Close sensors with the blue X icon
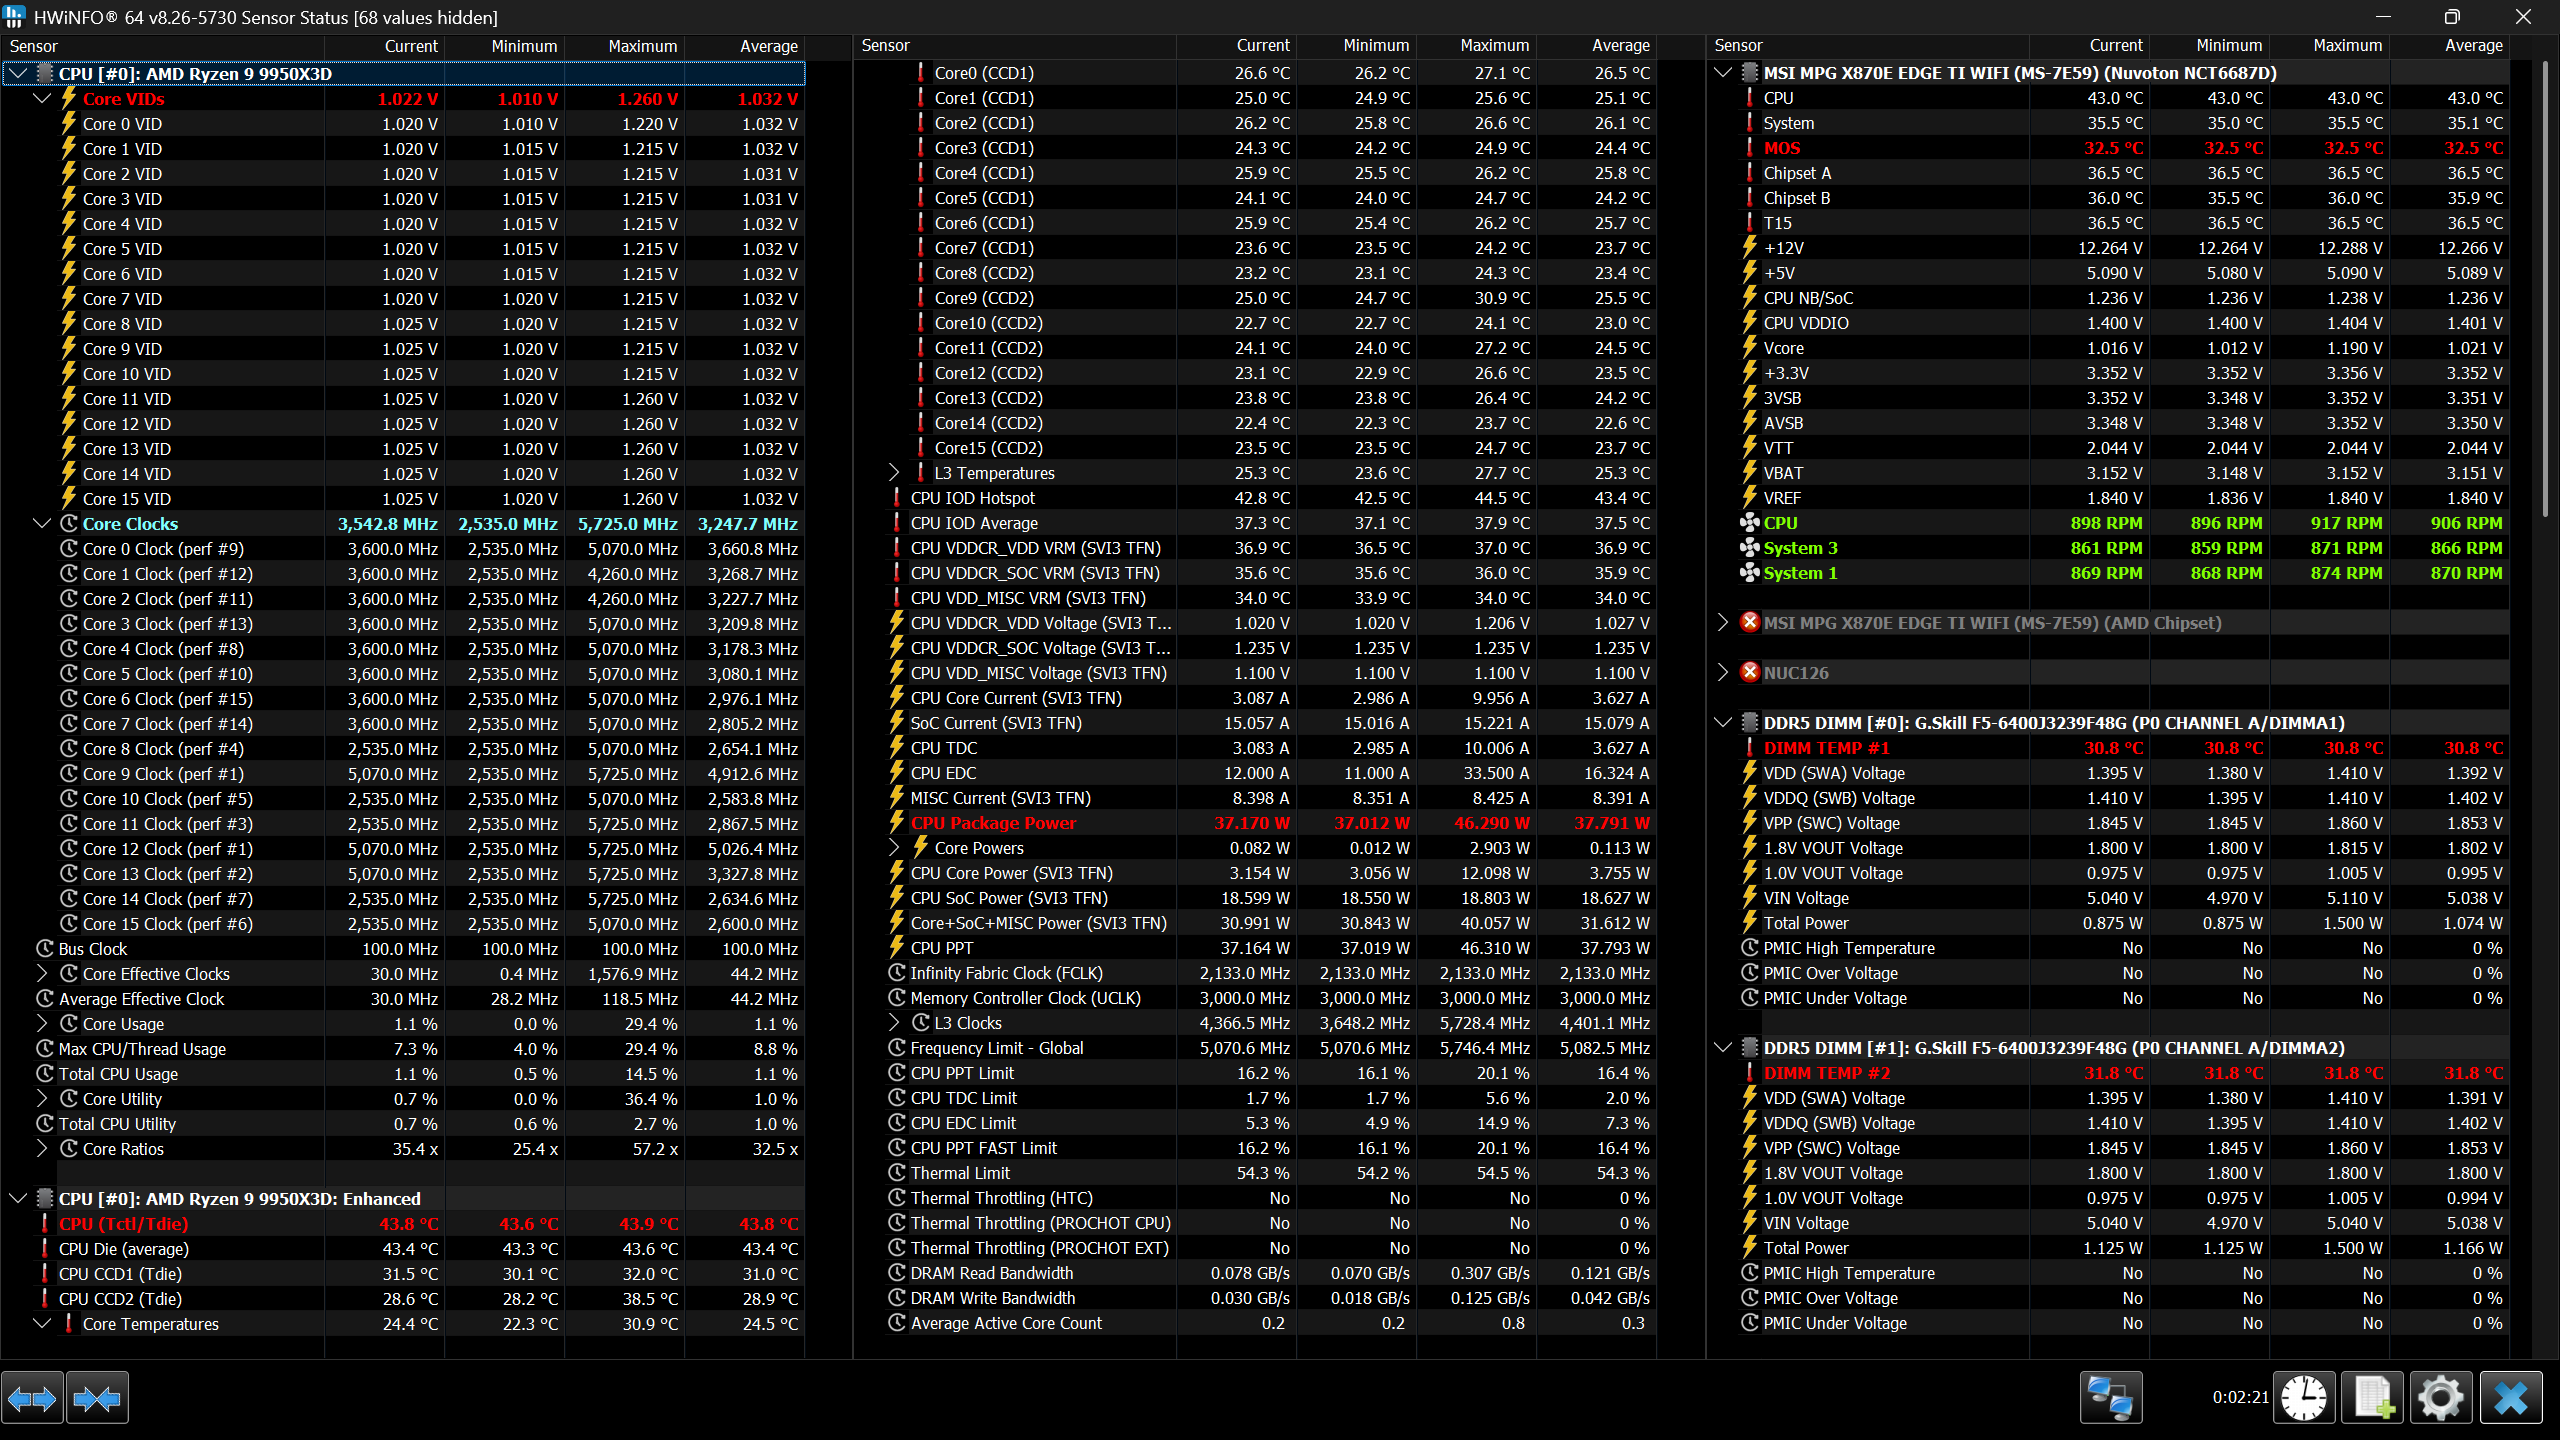2560x1440 pixels. pos(2511,1397)
